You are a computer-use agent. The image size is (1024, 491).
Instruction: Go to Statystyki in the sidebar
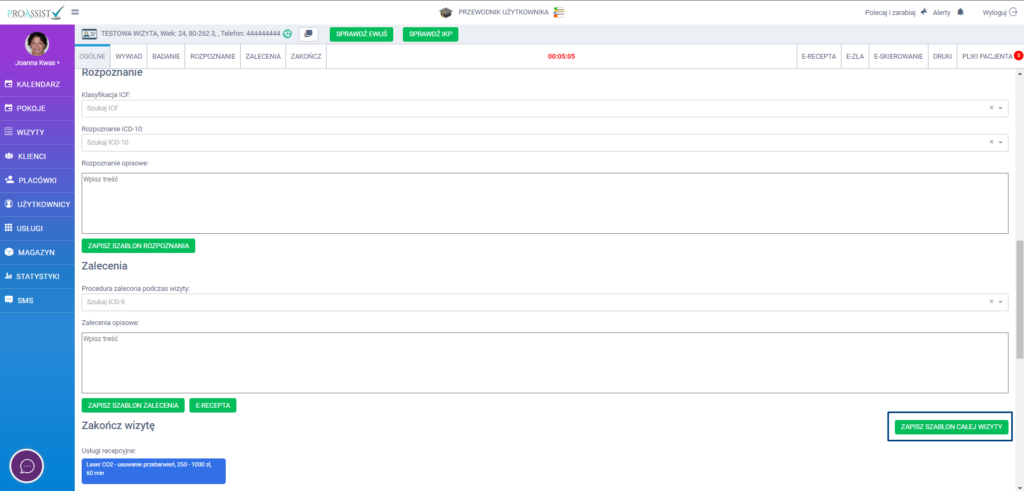point(38,276)
